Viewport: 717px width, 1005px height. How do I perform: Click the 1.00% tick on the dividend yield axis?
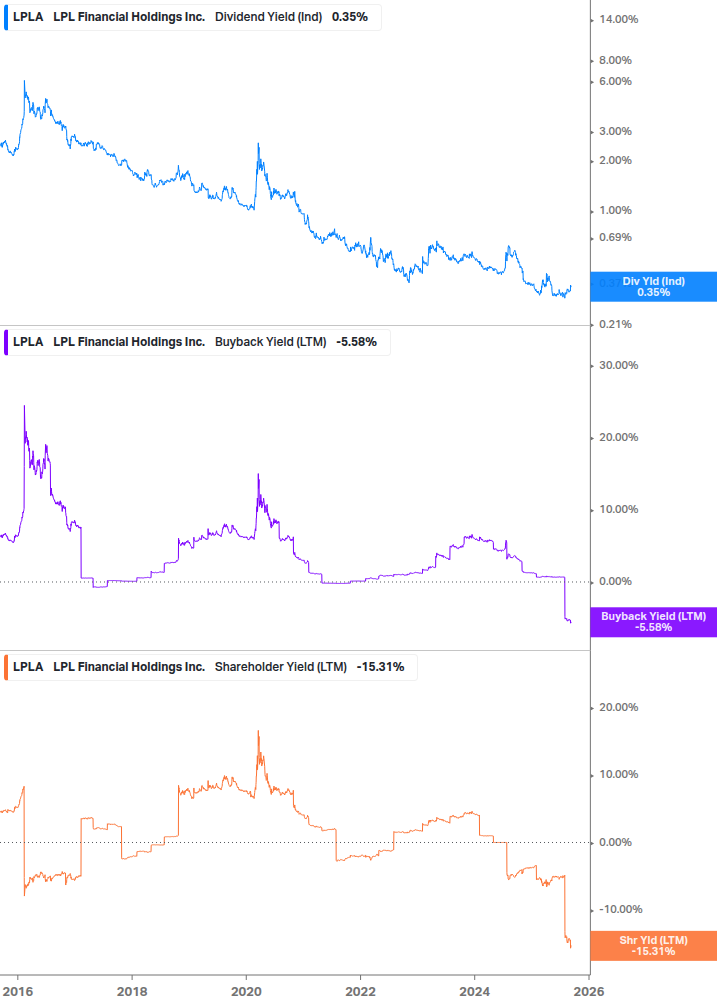click(x=615, y=210)
